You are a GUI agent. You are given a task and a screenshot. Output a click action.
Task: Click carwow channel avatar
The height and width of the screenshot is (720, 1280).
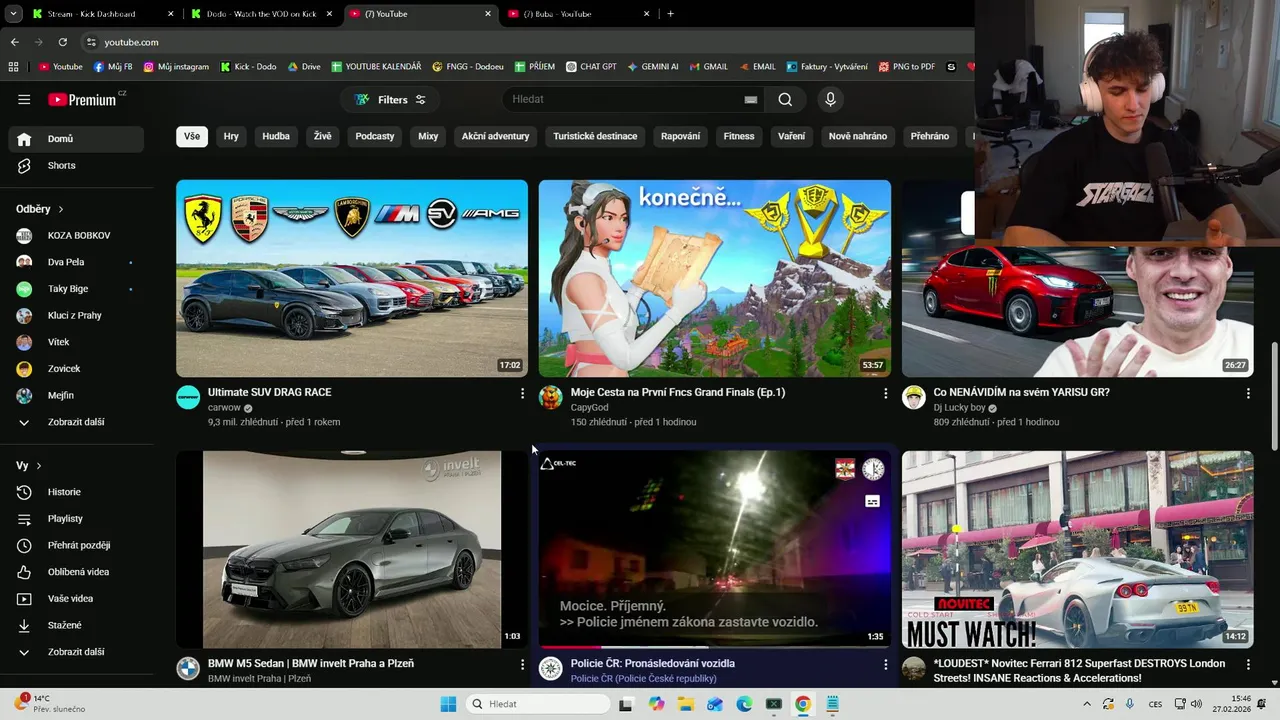pyautogui.click(x=188, y=397)
